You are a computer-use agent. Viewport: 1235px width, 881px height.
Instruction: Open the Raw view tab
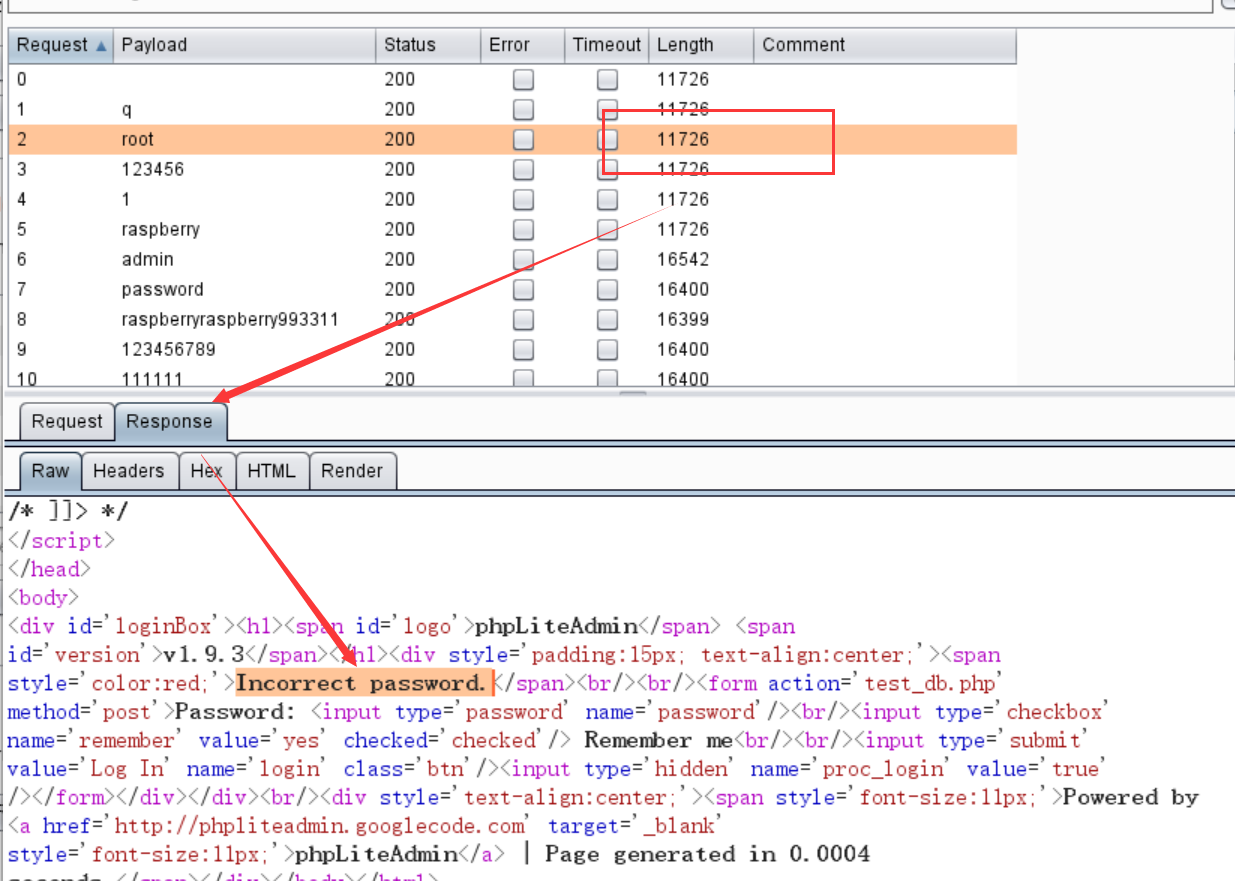(x=51, y=470)
